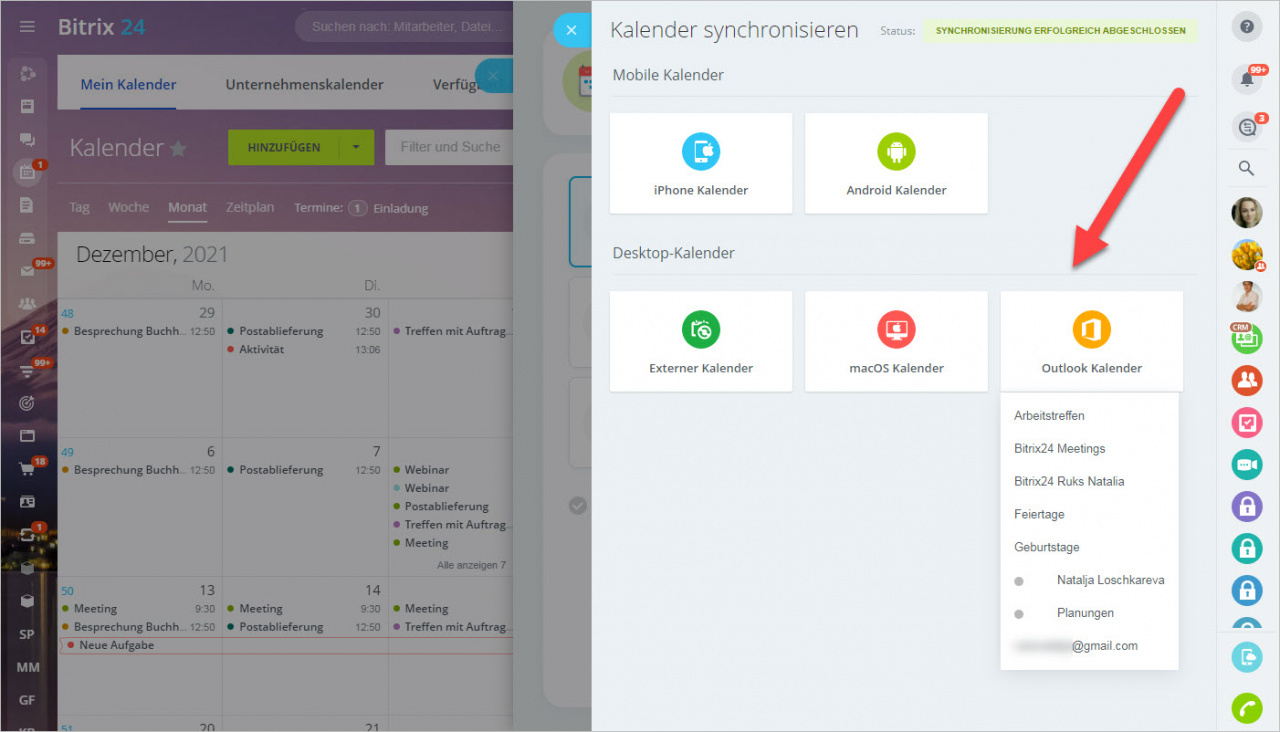
Task: Open the green CRM chat icon
Action: tap(1246, 338)
